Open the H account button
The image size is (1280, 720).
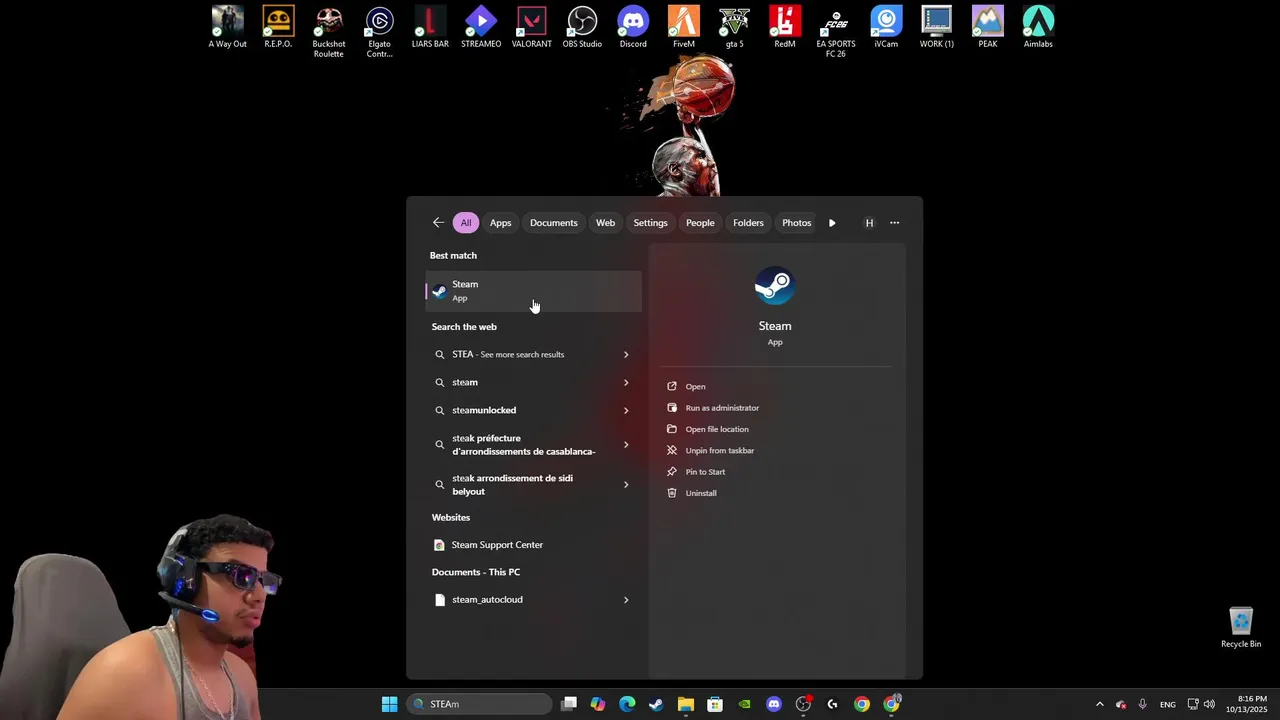click(x=869, y=223)
